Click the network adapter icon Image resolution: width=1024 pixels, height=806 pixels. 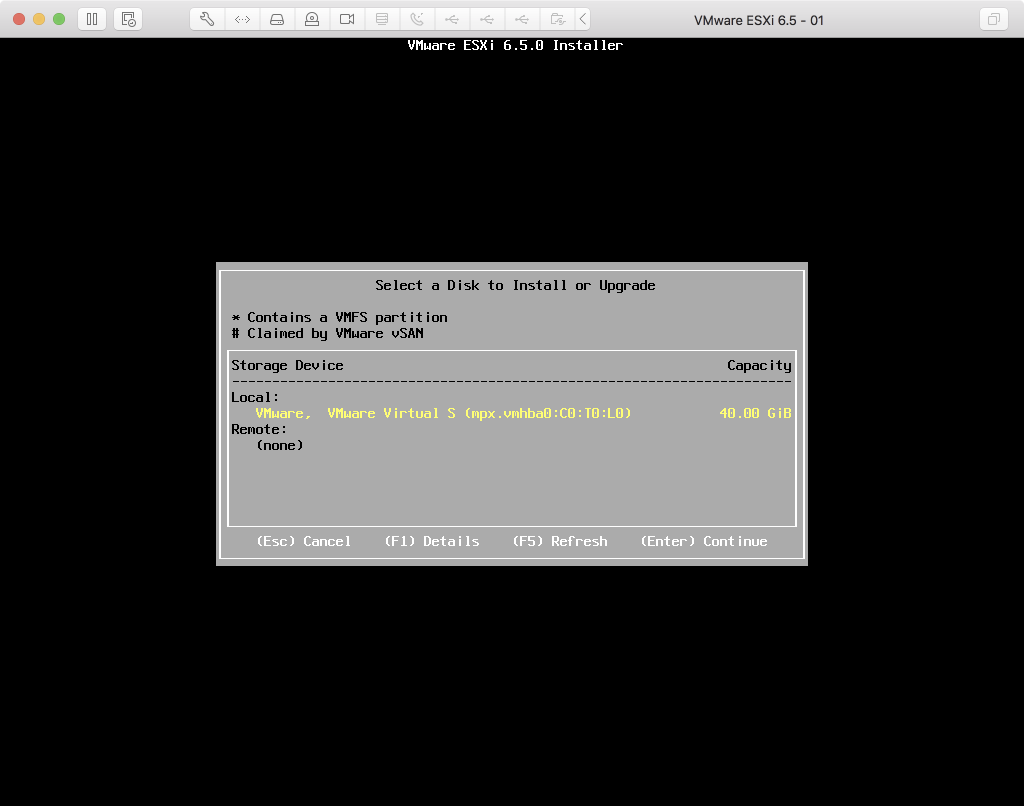click(x=242, y=19)
